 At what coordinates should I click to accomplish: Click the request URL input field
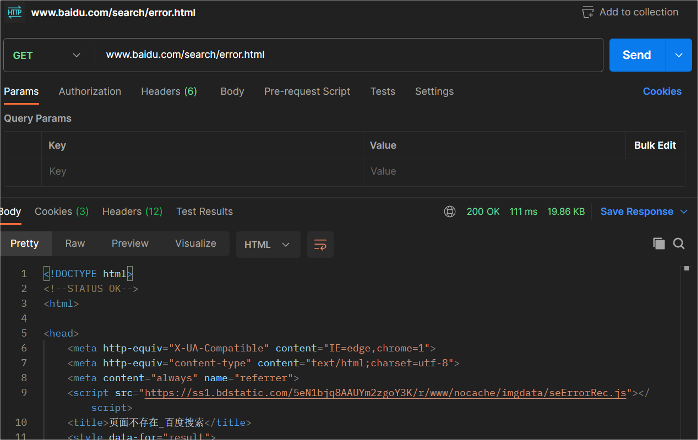click(x=349, y=55)
